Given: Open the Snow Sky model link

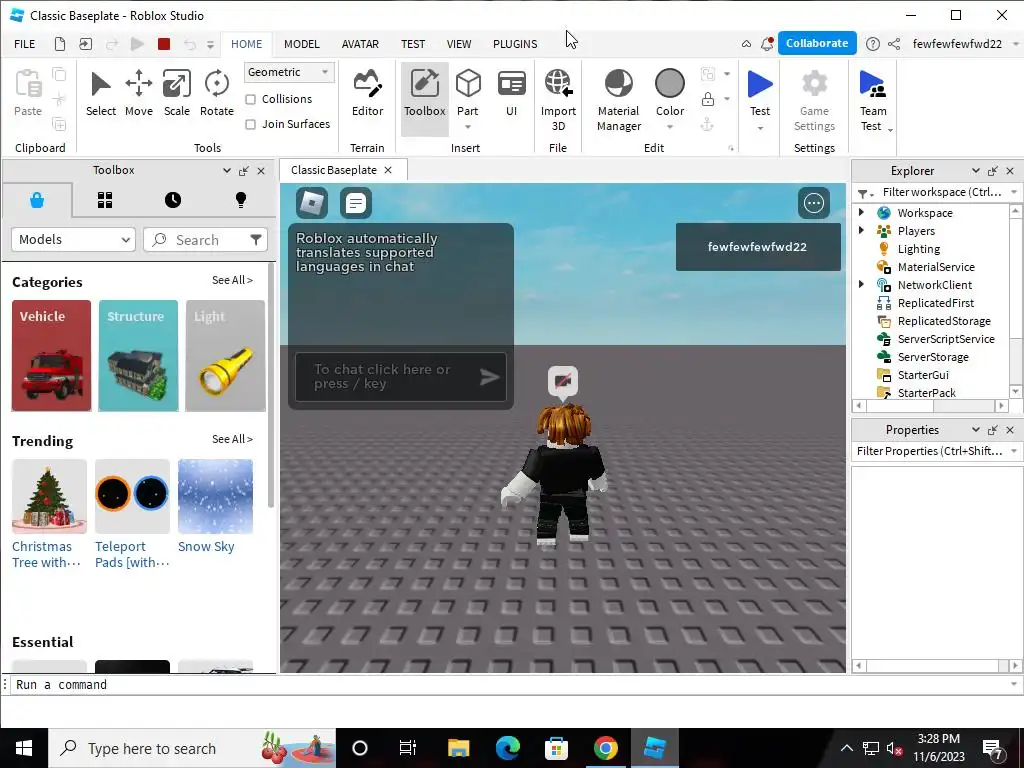Looking at the screenshot, I should point(206,547).
